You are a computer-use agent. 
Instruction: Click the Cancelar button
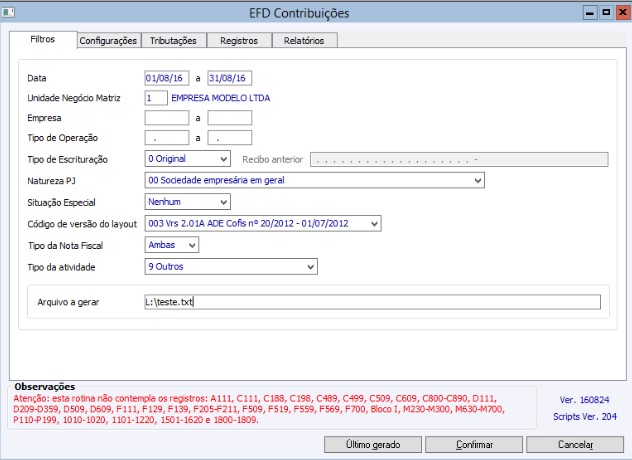coord(575,445)
